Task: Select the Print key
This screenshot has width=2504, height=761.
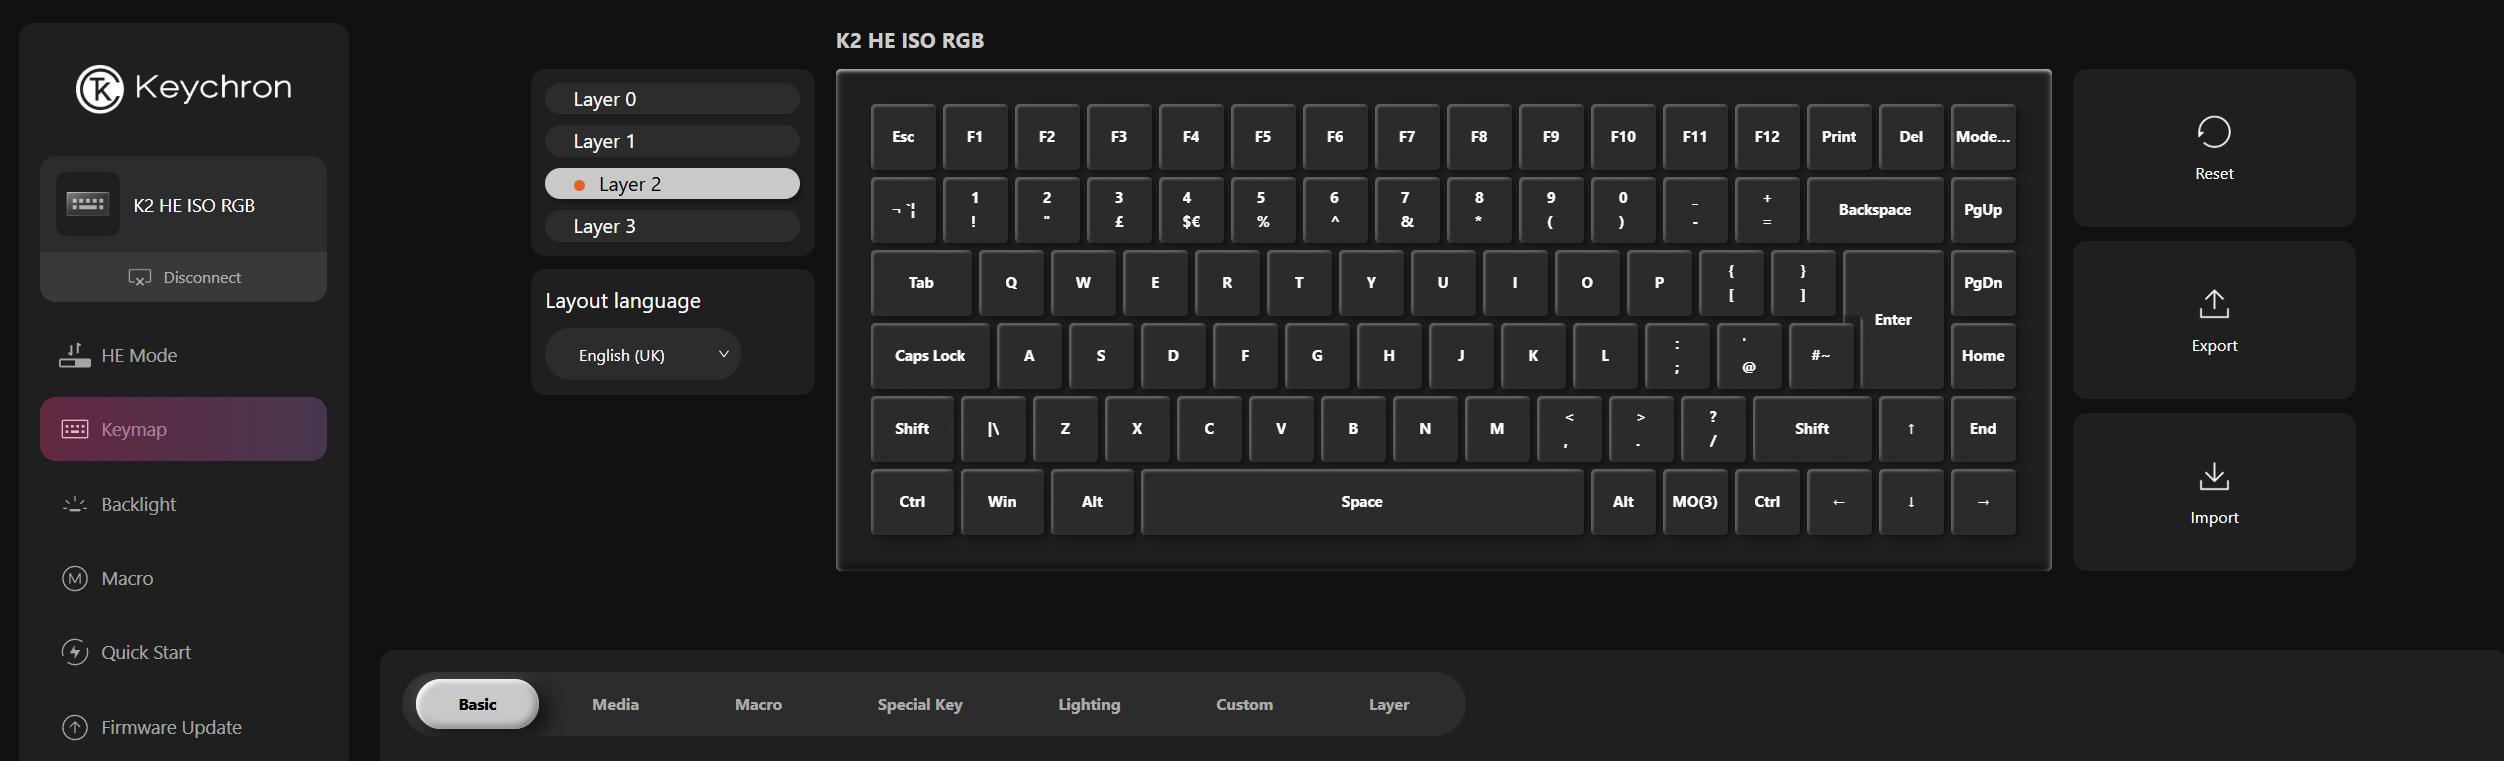Action: (x=1839, y=136)
